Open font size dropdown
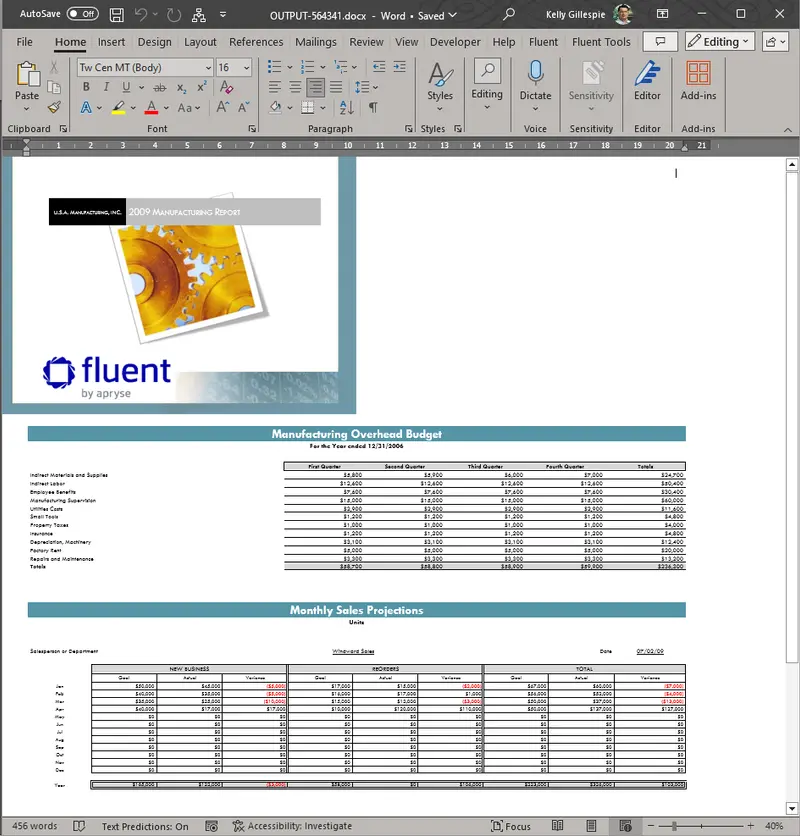800x836 pixels. 246,68
